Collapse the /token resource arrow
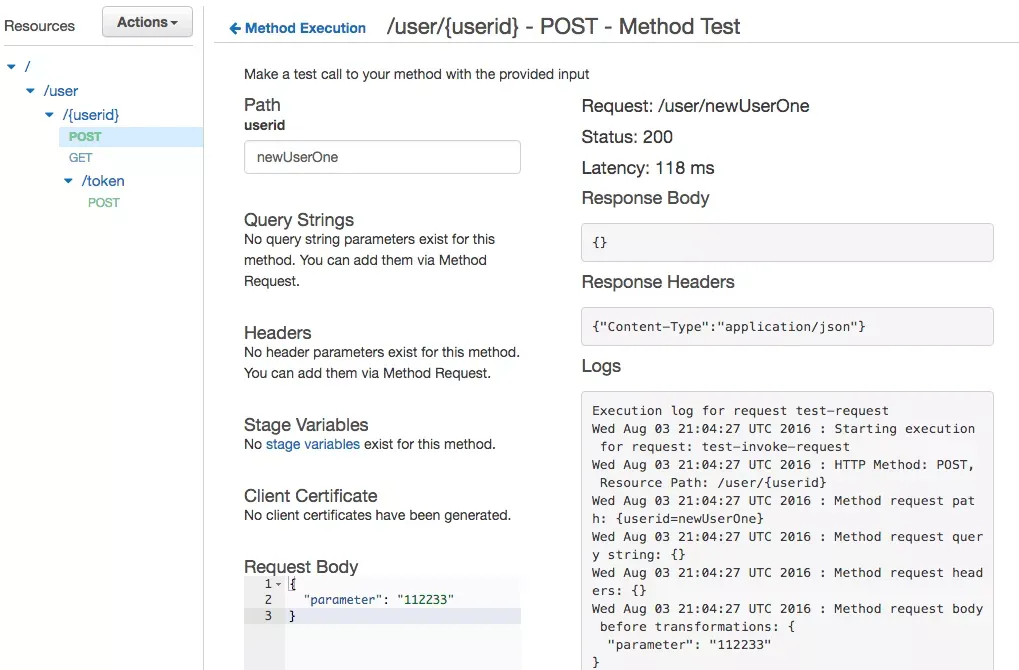 69,181
